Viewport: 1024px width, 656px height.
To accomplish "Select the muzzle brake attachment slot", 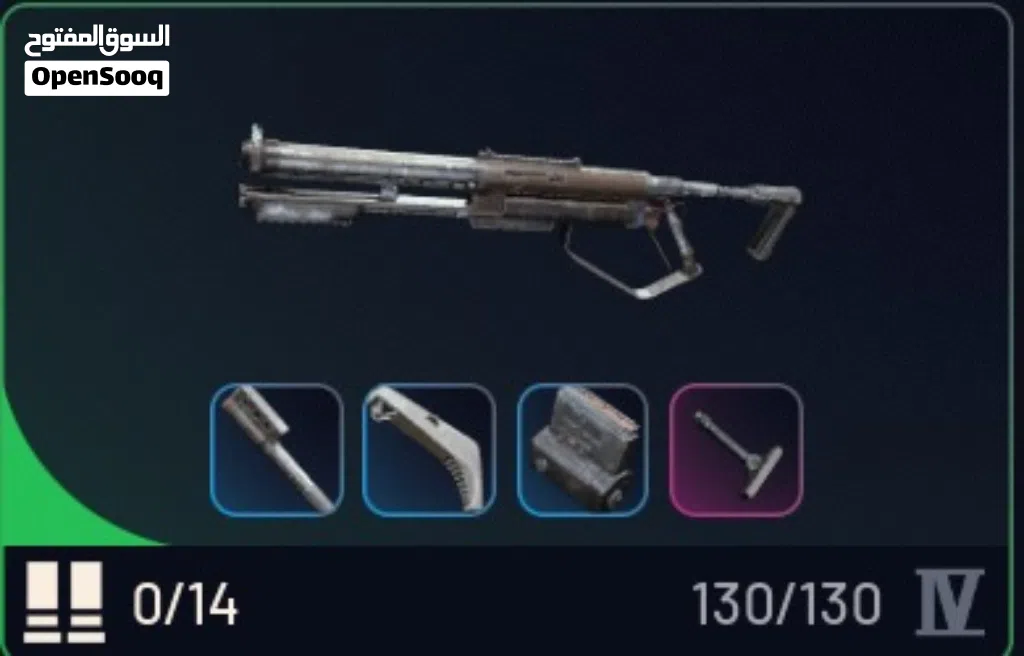I will [x=277, y=450].
